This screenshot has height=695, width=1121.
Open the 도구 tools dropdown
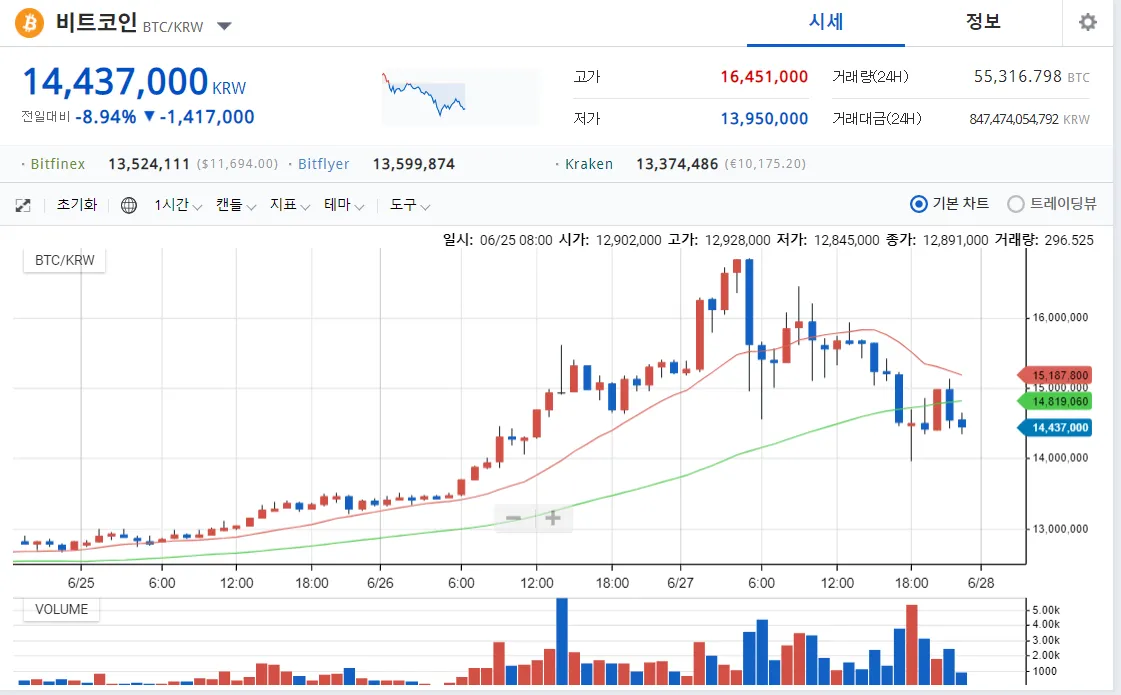pos(410,205)
